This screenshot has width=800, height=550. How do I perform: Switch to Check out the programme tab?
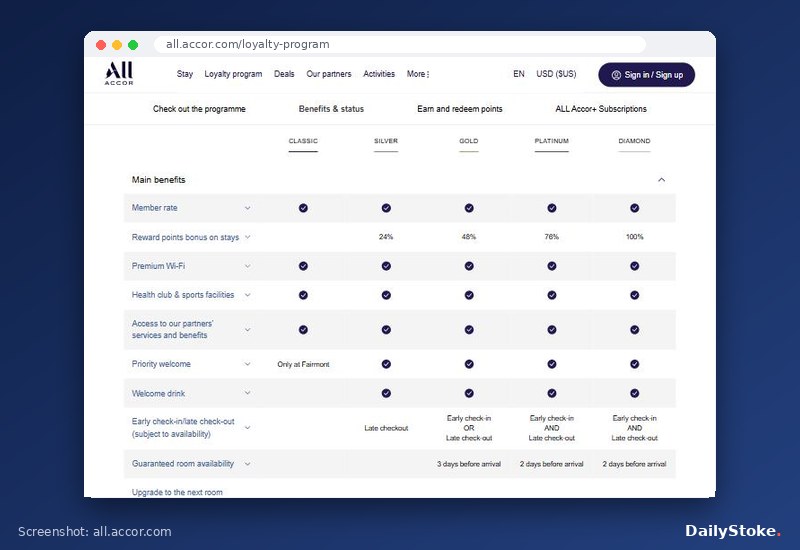[x=199, y=109]
